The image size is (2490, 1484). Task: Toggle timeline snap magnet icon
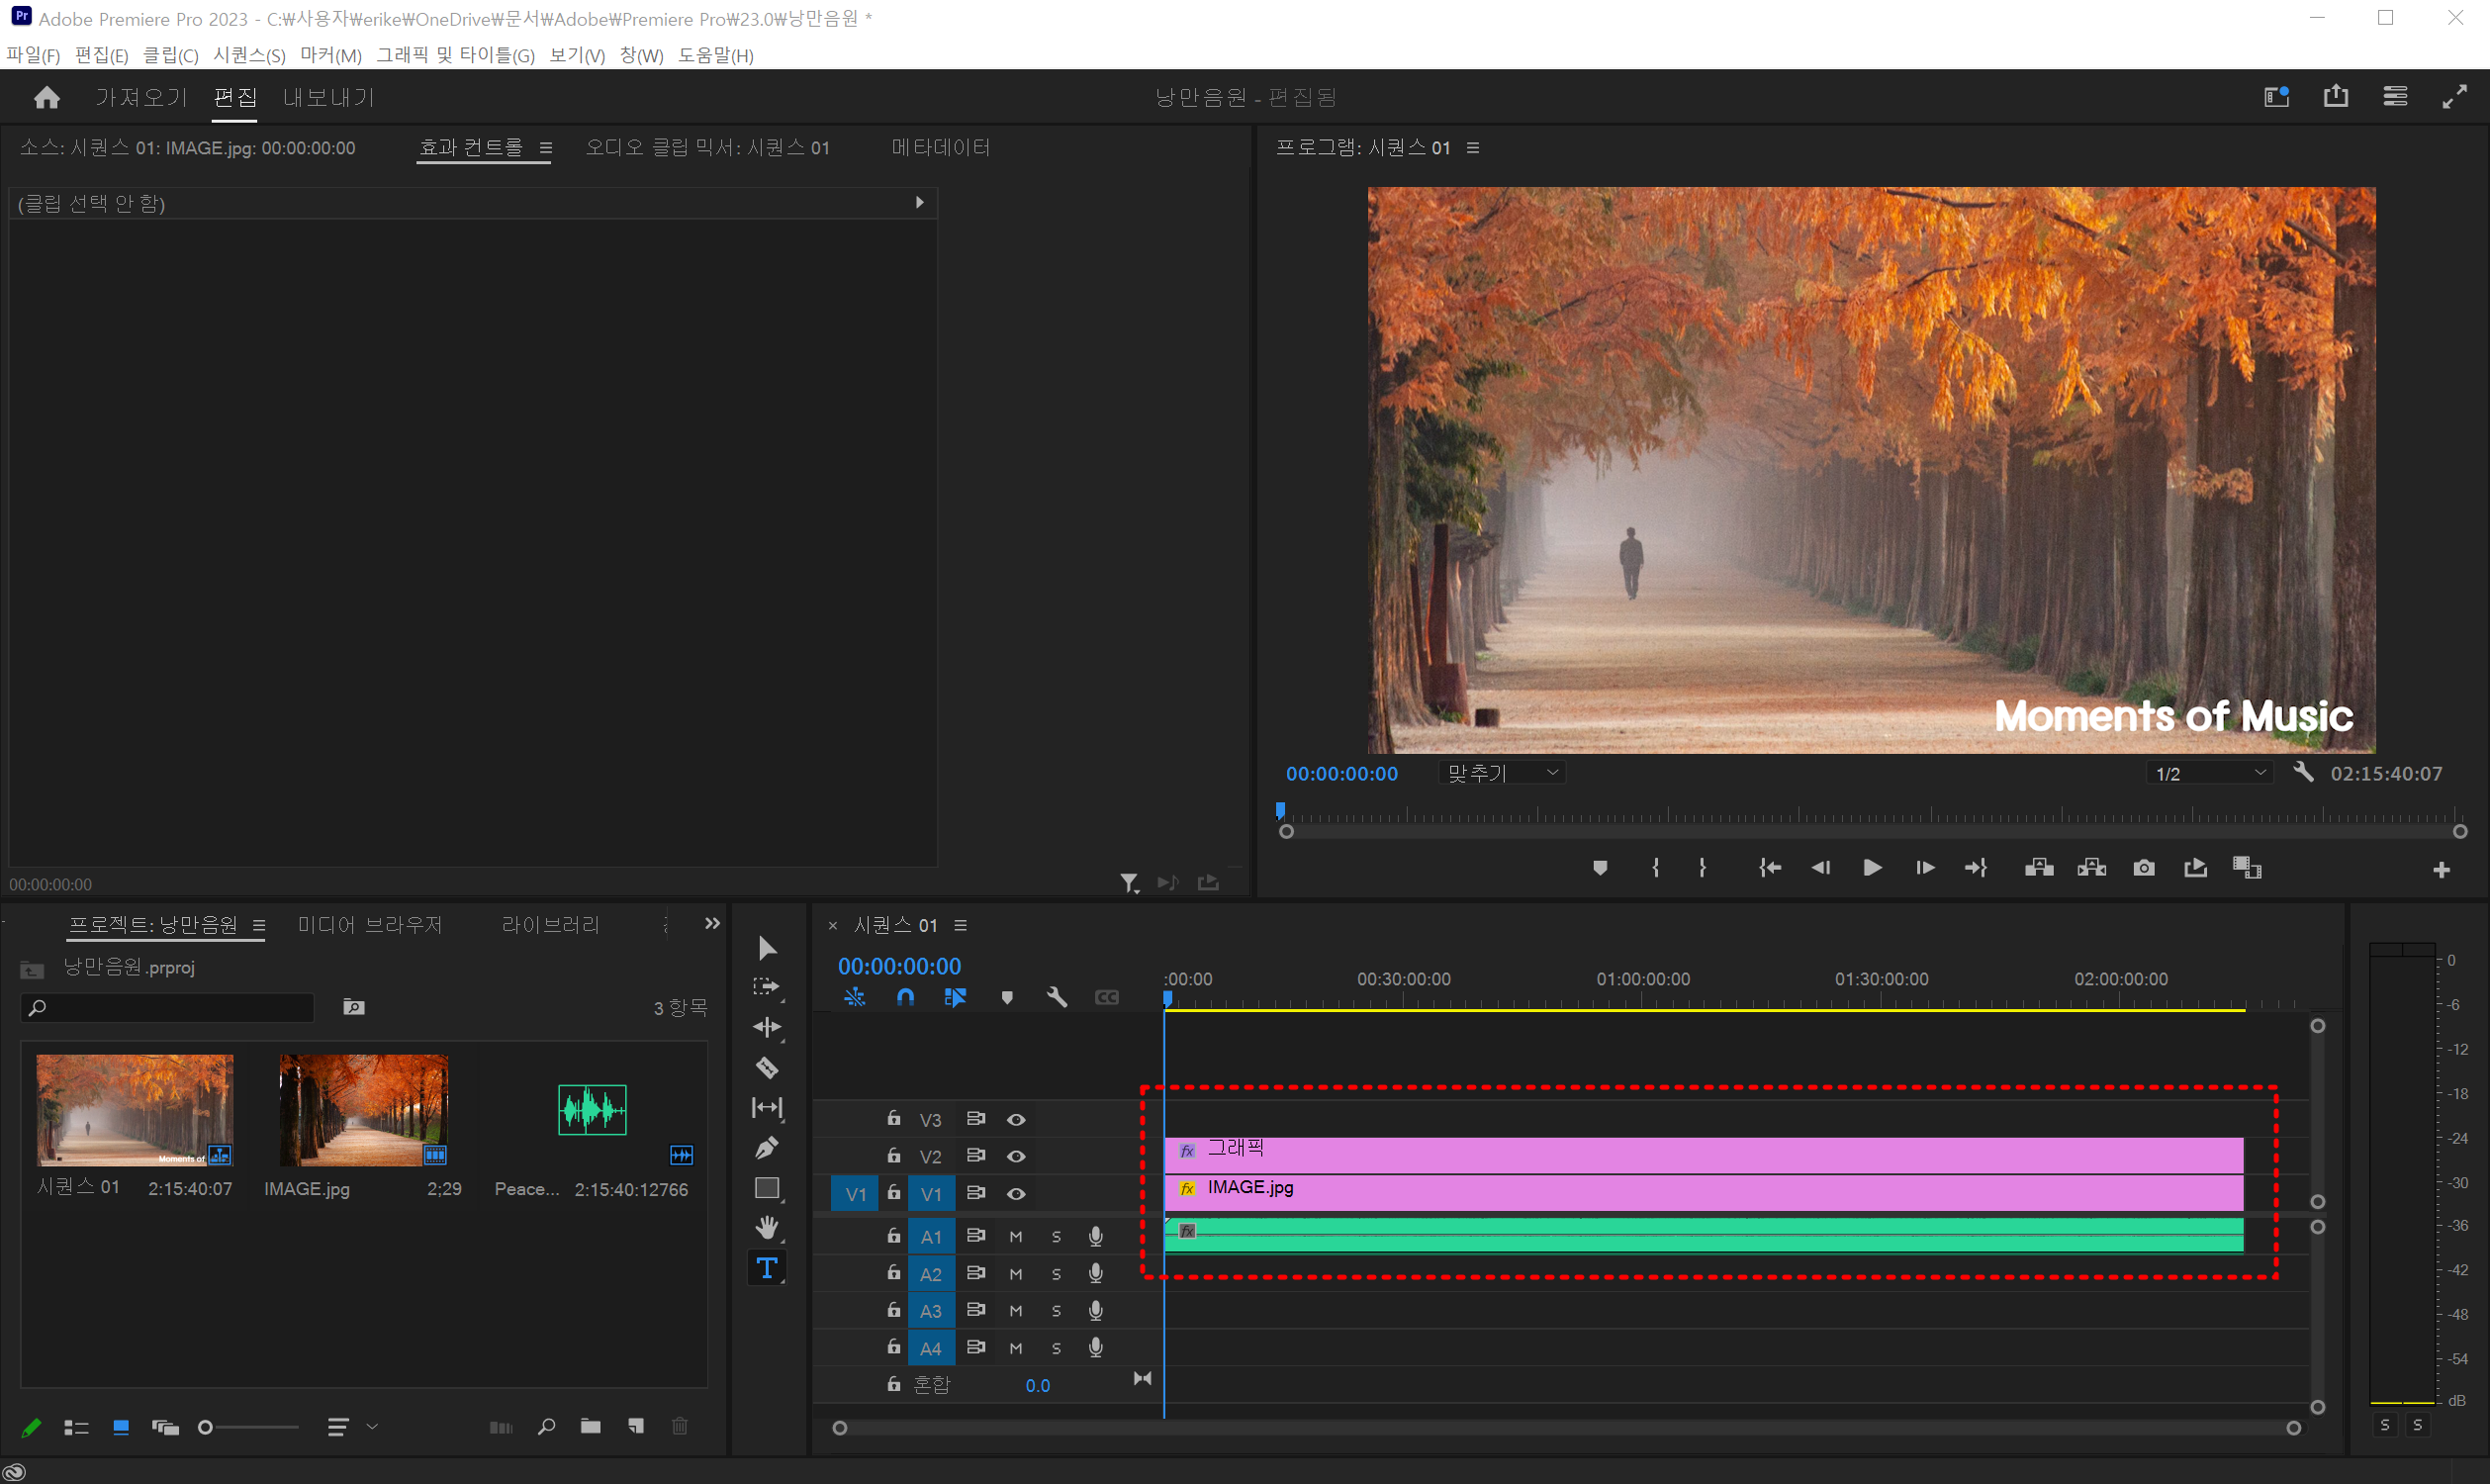click(905, 997)
